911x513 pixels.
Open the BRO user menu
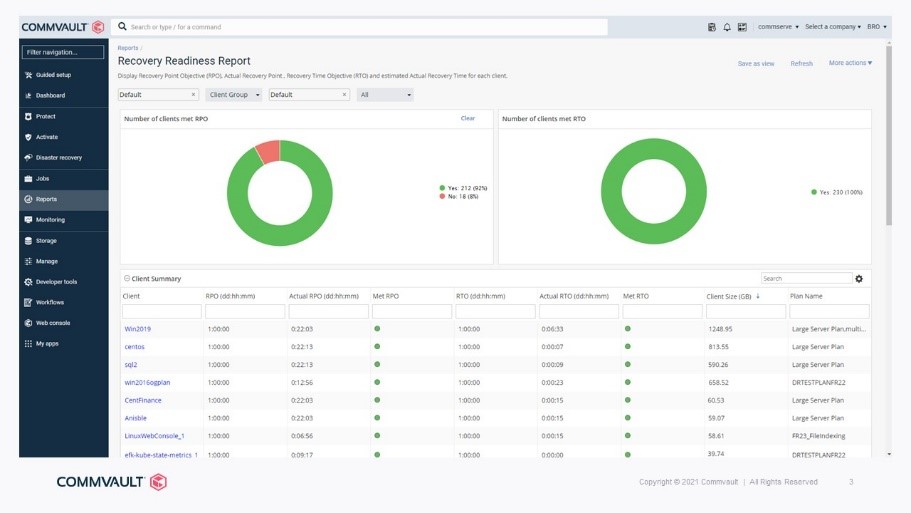877,27
